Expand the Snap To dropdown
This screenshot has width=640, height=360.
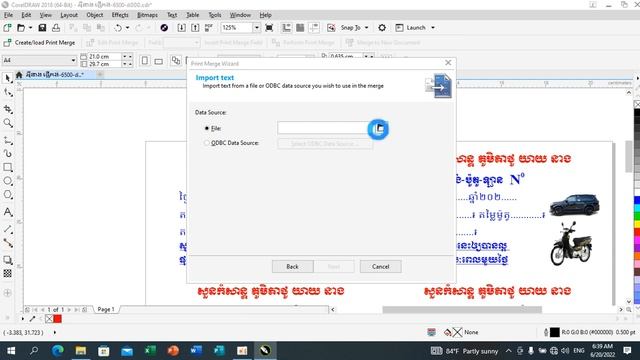coord(366,28)
